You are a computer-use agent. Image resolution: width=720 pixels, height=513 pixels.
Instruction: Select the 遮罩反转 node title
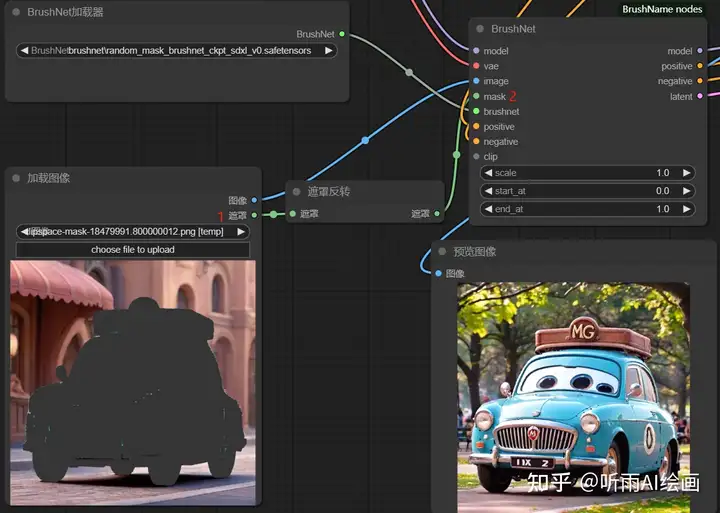click(x=329, y=192)
